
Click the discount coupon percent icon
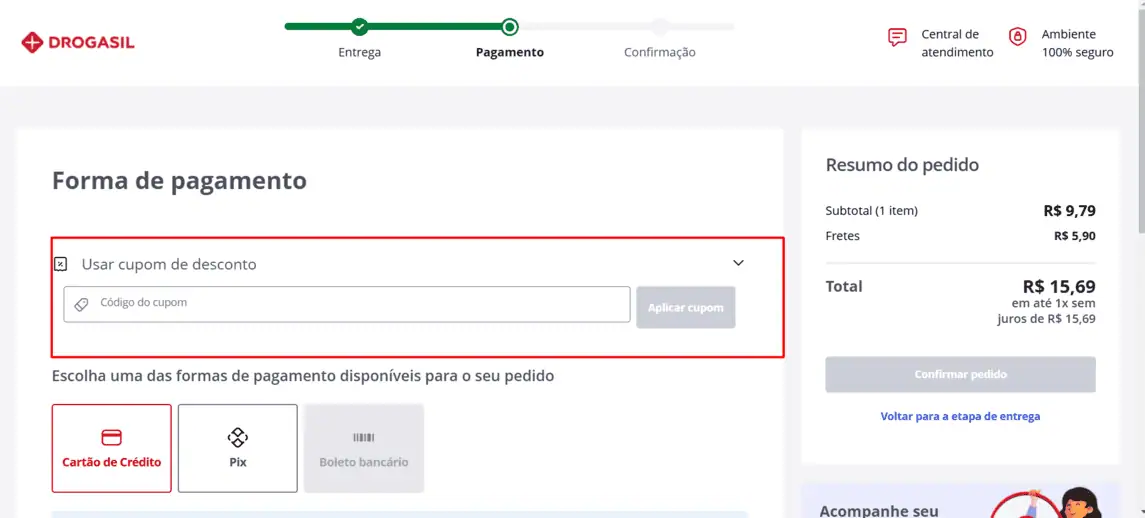click(61, 264)
